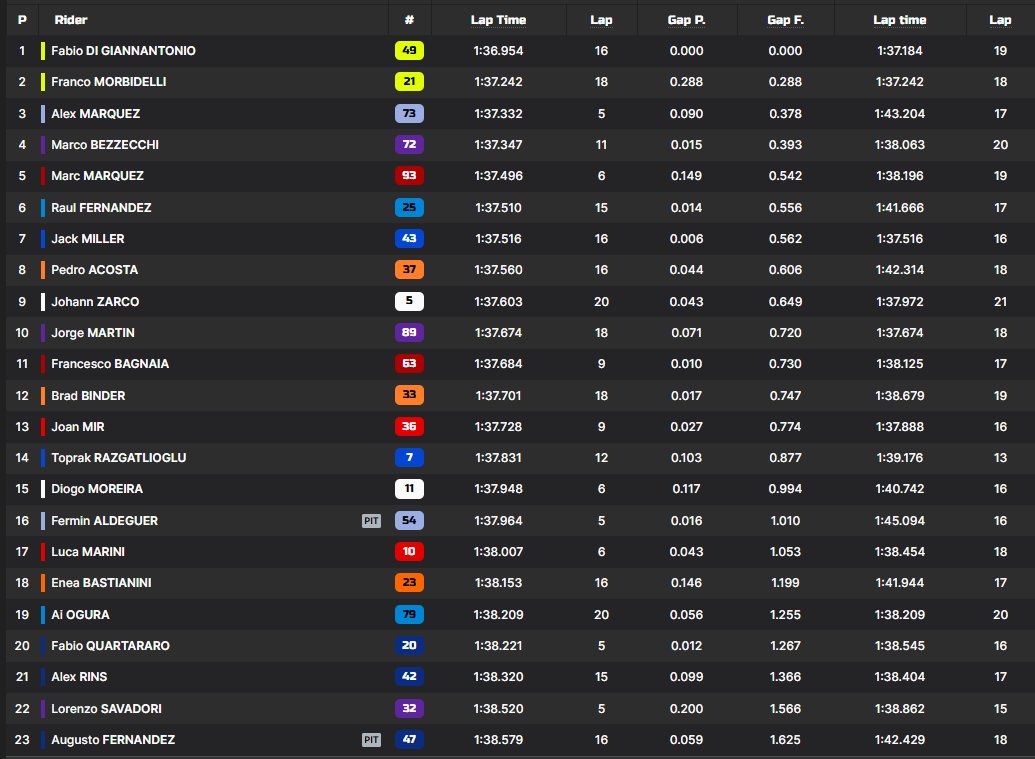
Task: Open rider Fabio DI GIANNANTONIO
Action: tap(123, 50)
